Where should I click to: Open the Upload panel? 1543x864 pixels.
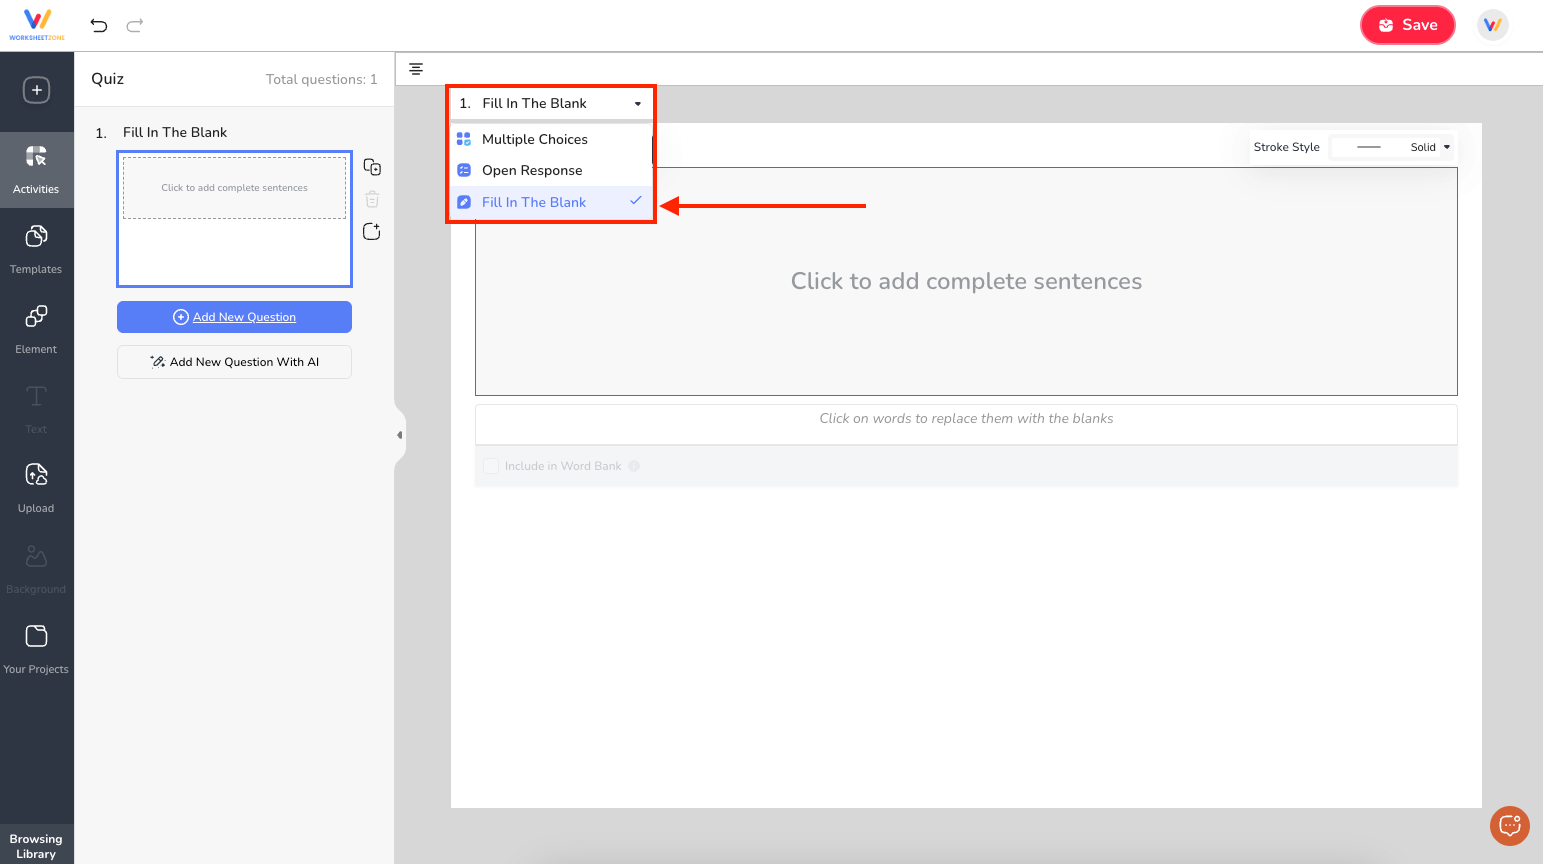pos(37,487)
